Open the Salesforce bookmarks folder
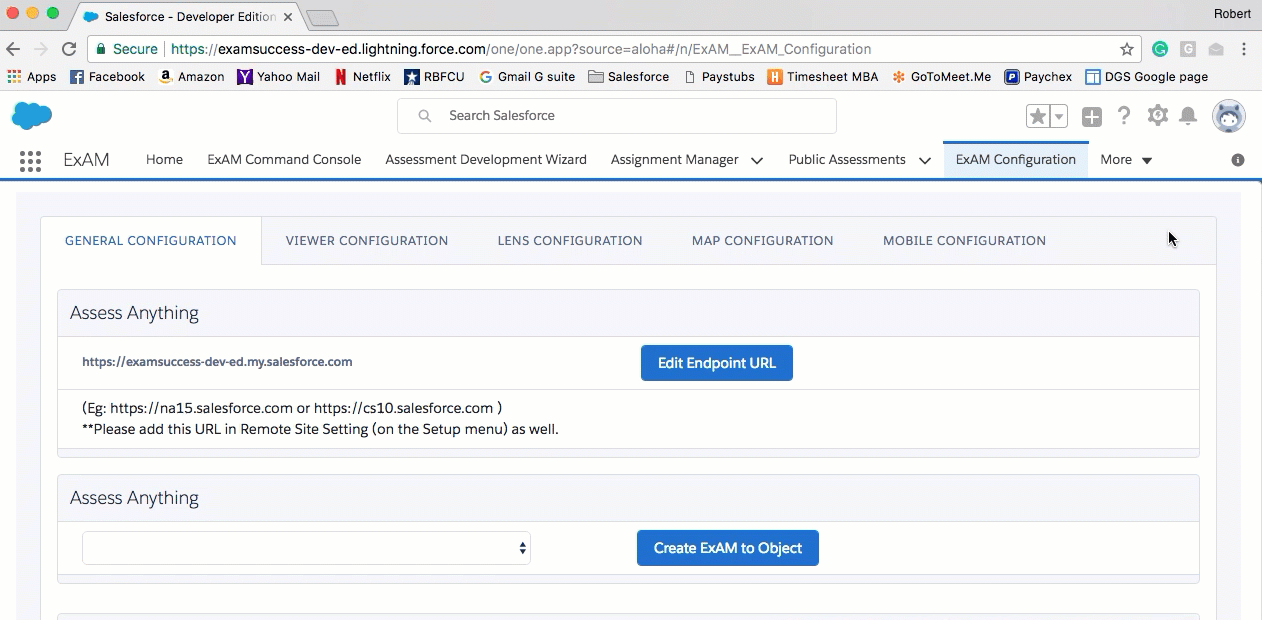The width and height of the screenshot is (1262, 620). click(x=629, y=77)
